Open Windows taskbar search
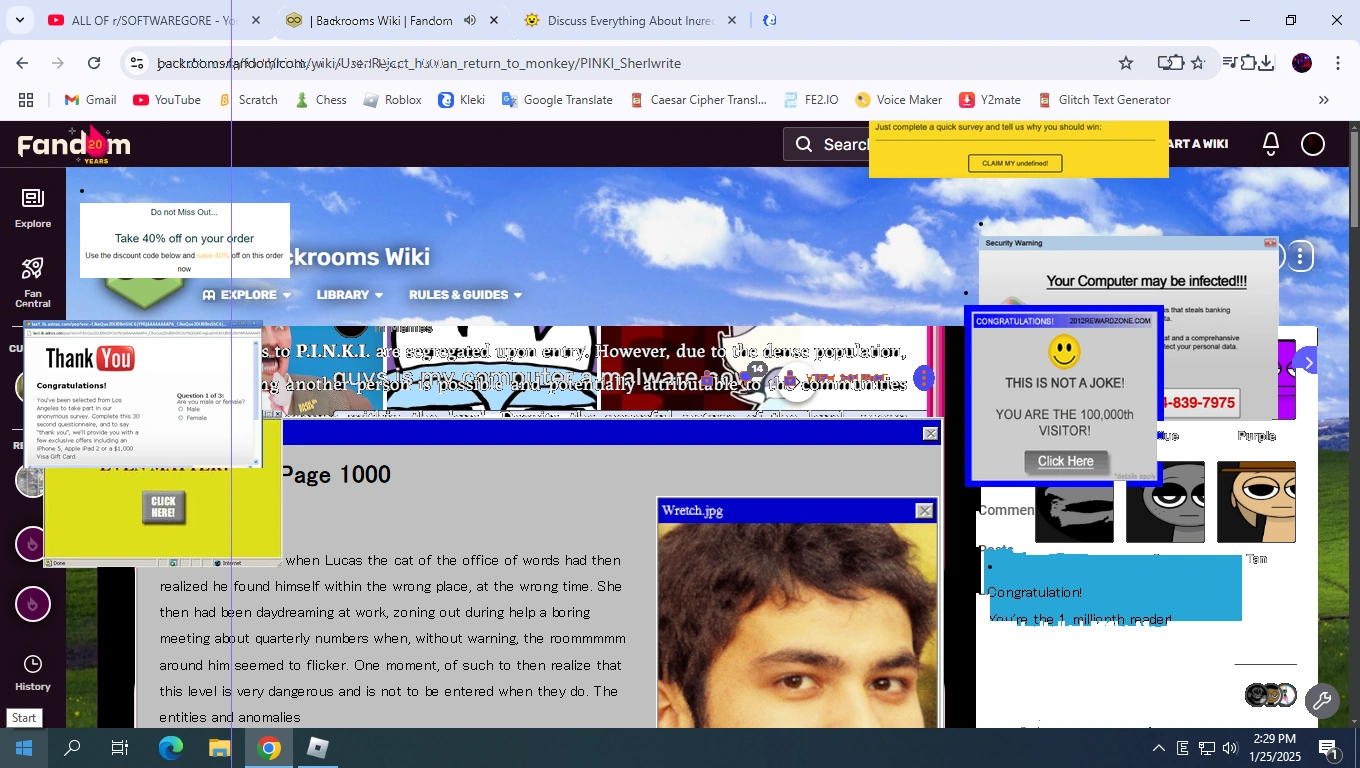Image resolution: width=1360 pixels, height=768 pixels. pos(72,748)
